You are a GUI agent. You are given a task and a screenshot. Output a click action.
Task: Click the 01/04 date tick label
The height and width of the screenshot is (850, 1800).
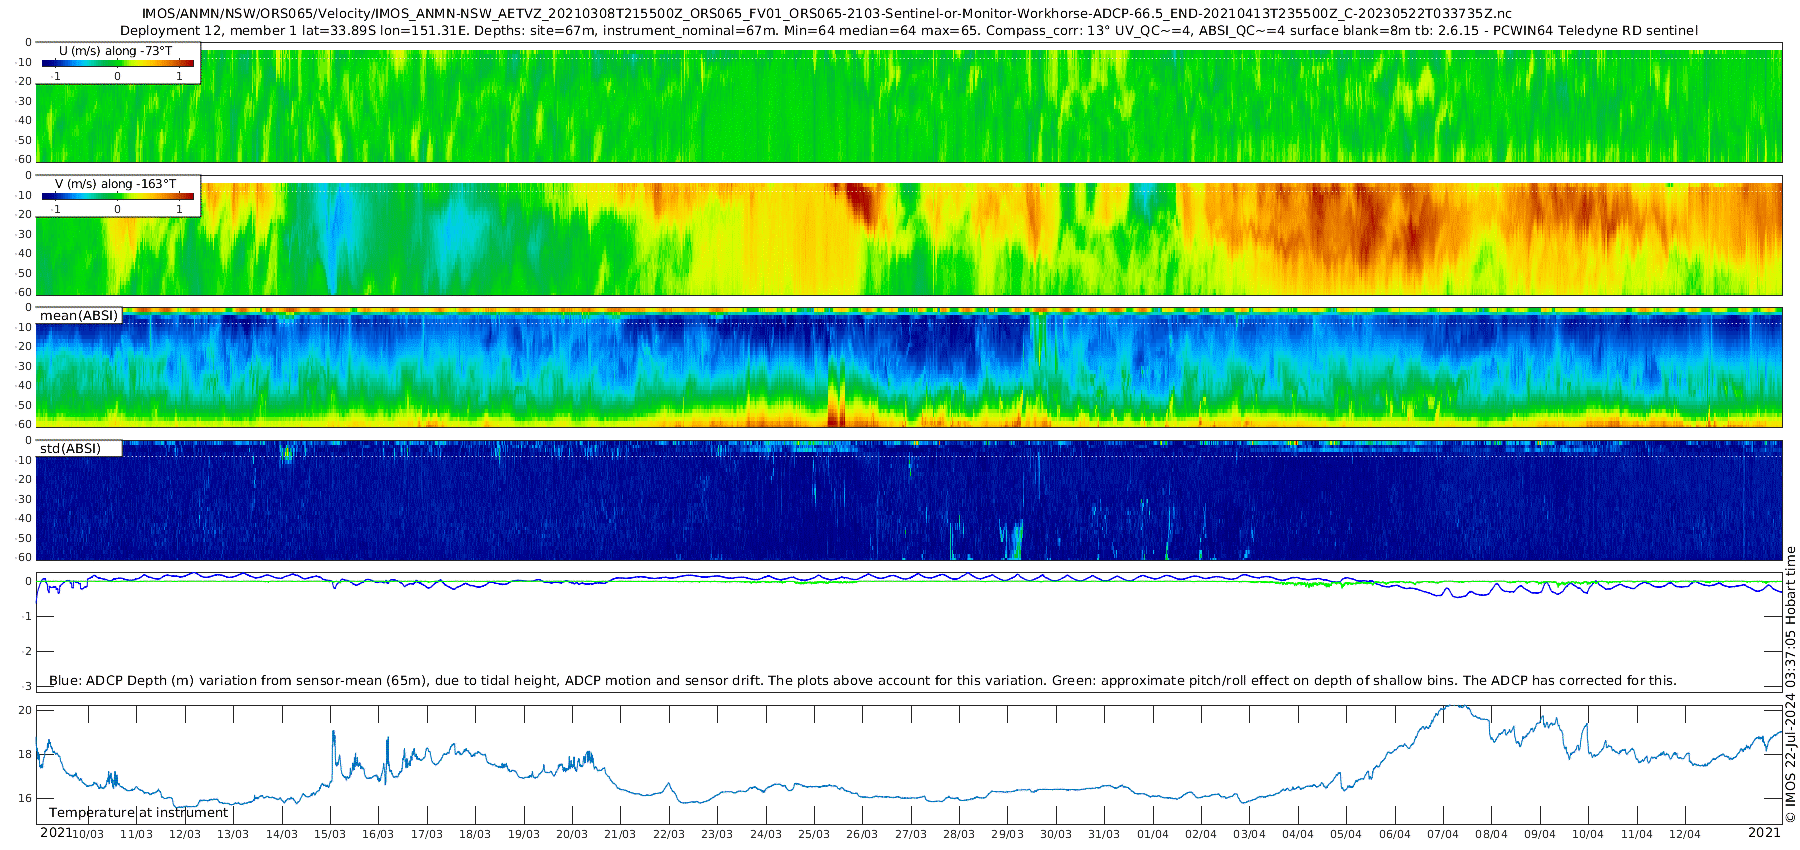tap(1153, 834)
